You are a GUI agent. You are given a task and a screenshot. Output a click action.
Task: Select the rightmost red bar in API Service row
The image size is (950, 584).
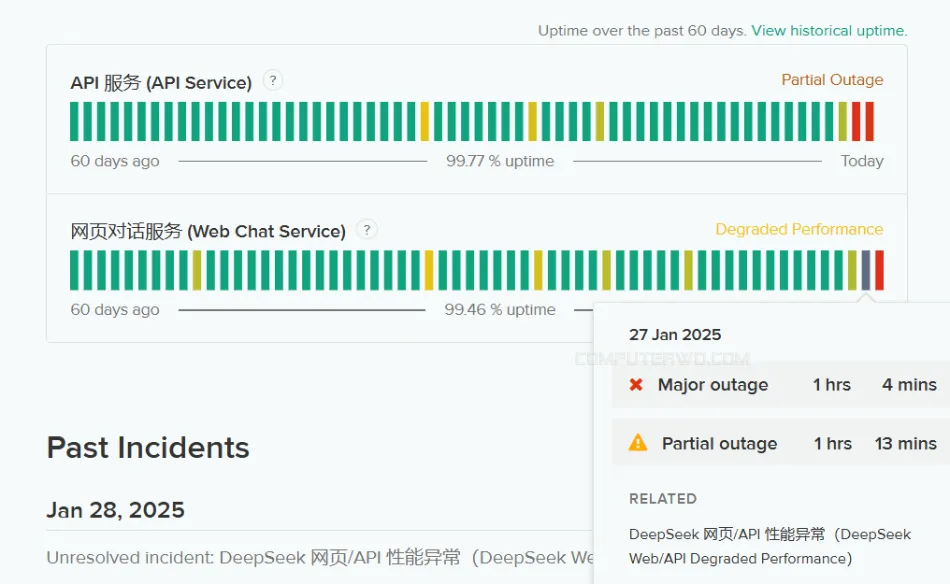[869, 121]
